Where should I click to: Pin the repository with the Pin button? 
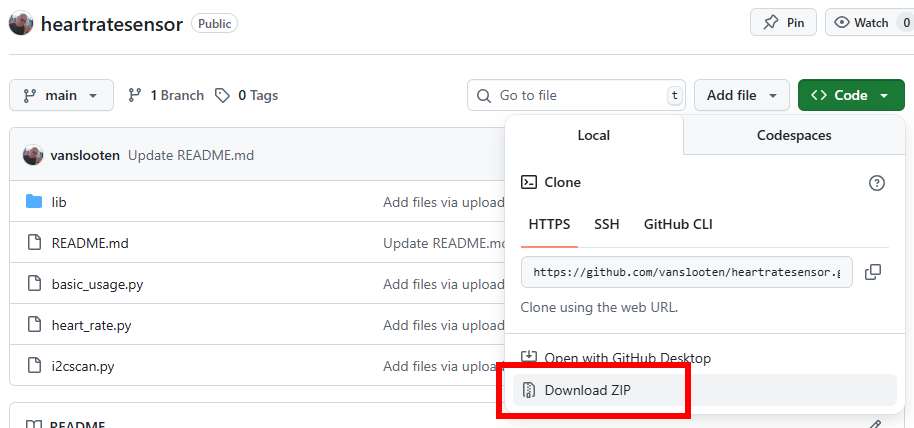783,23
